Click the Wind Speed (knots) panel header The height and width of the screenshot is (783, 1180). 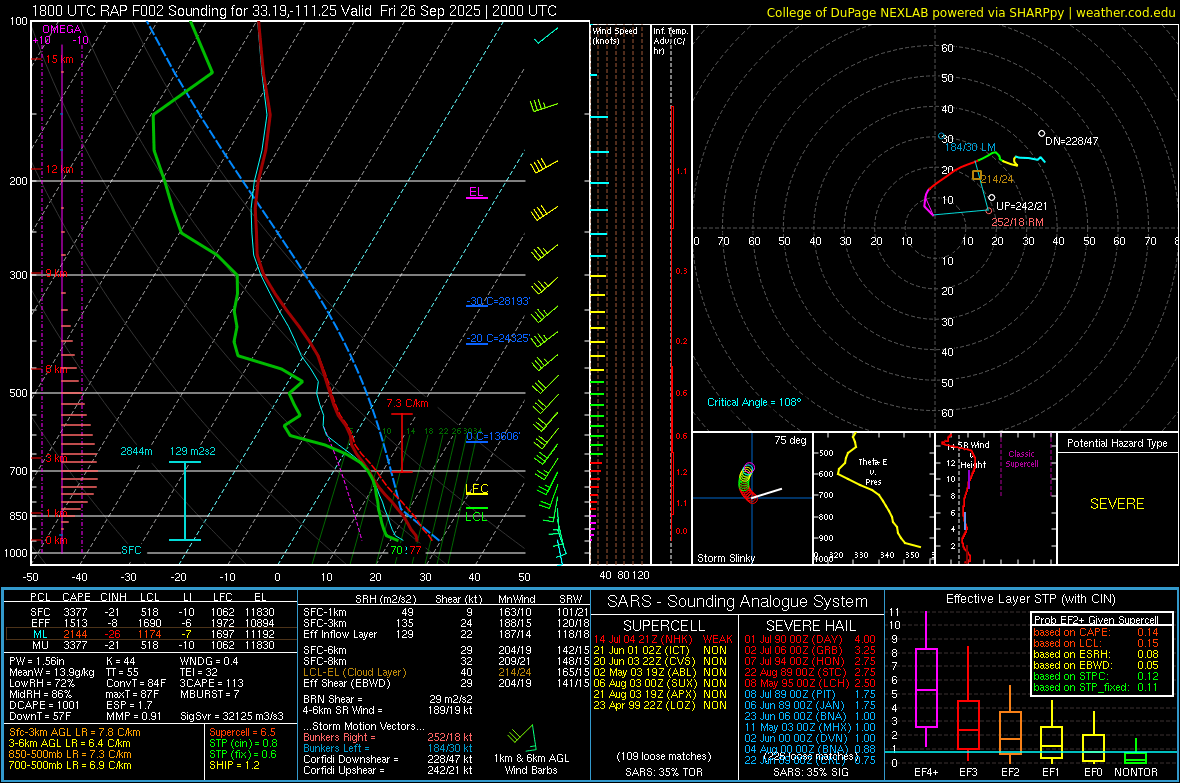[x=615, y=35]
